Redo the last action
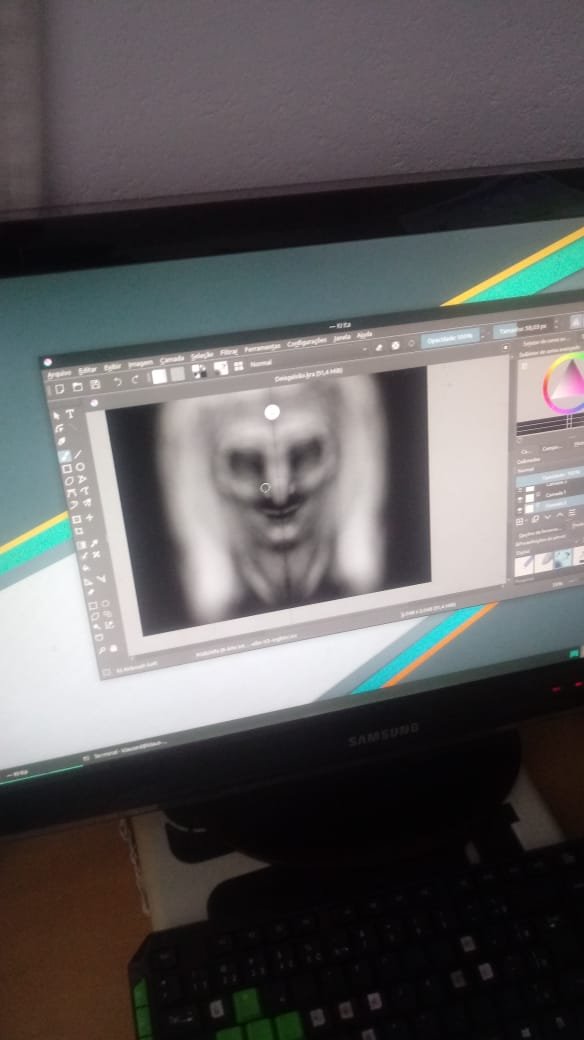The image size is (584, 1040). point(136,380)
